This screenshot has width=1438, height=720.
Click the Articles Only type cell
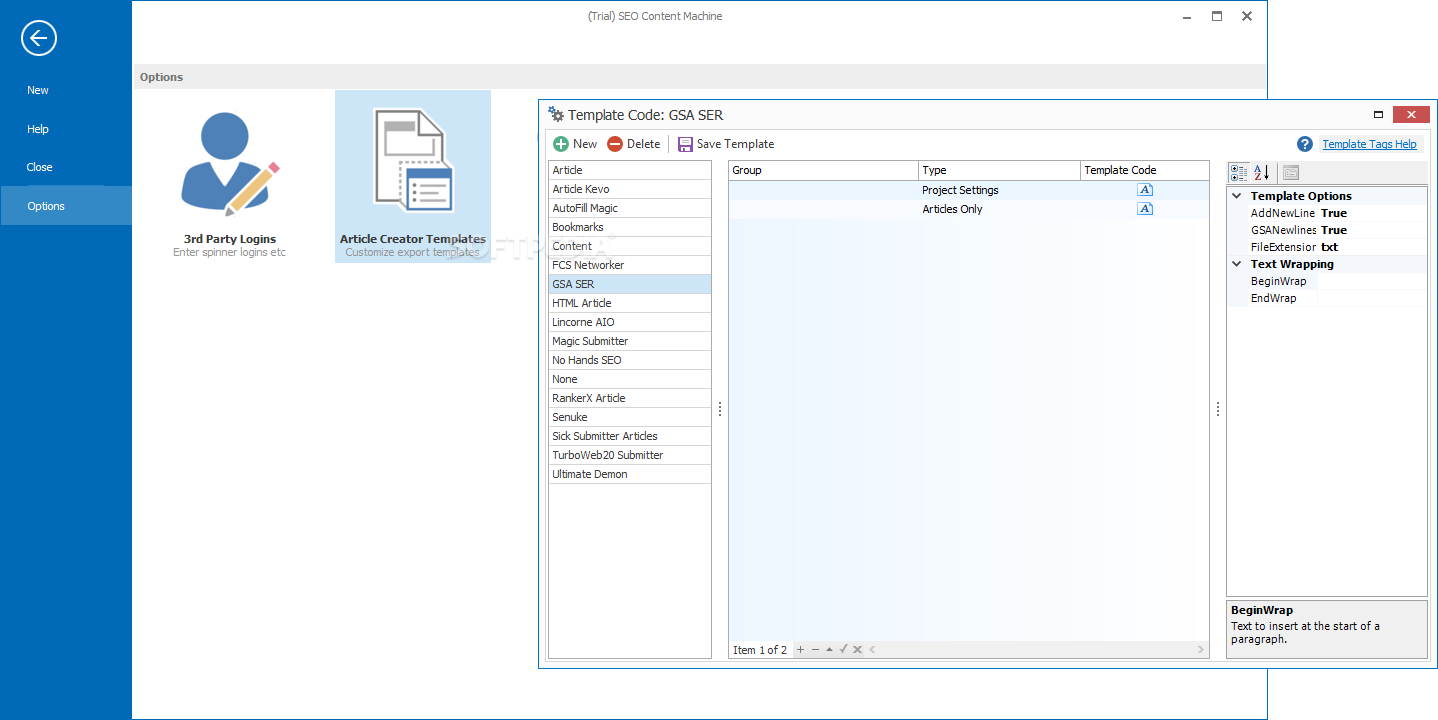tap(999, 209)
